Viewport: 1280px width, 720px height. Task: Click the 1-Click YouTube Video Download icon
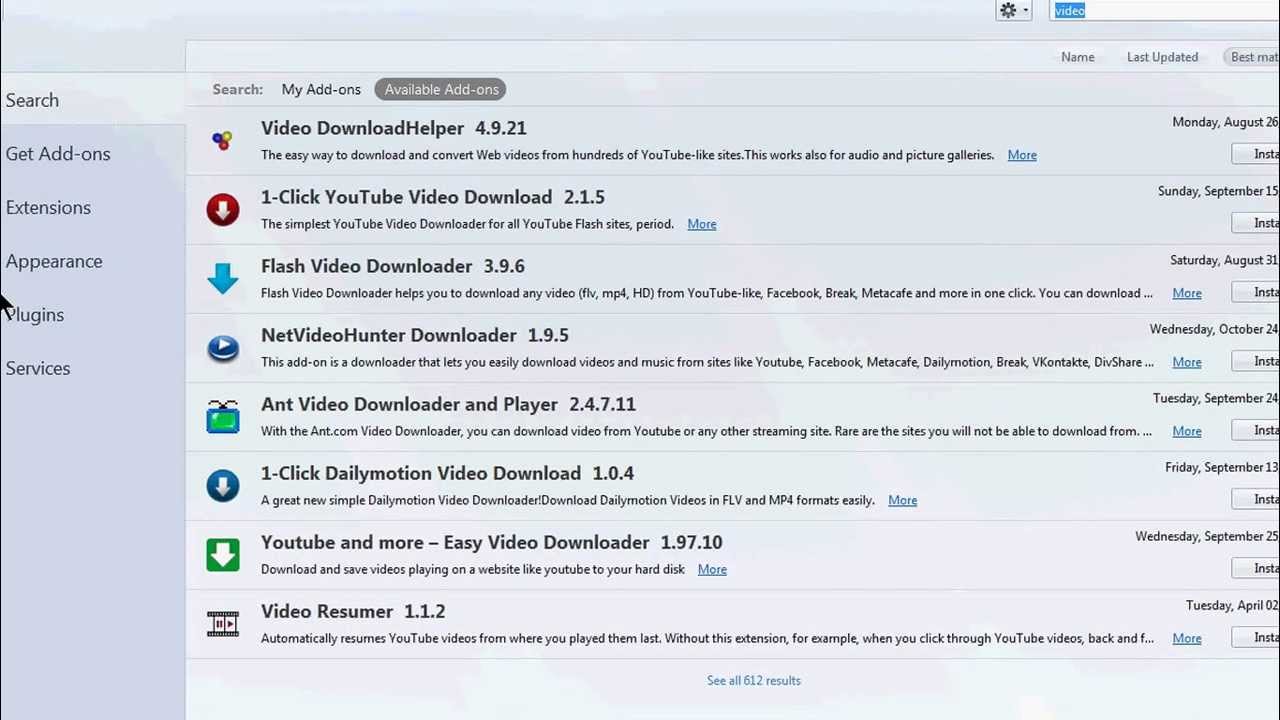223,209
